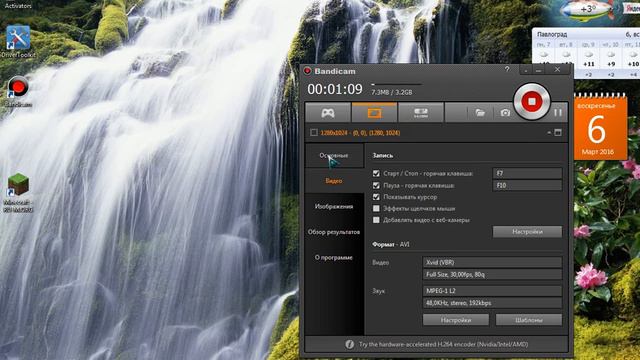Open the Основные settings tab
Viewport: 640px width, 360px height.
pos(334,156)
